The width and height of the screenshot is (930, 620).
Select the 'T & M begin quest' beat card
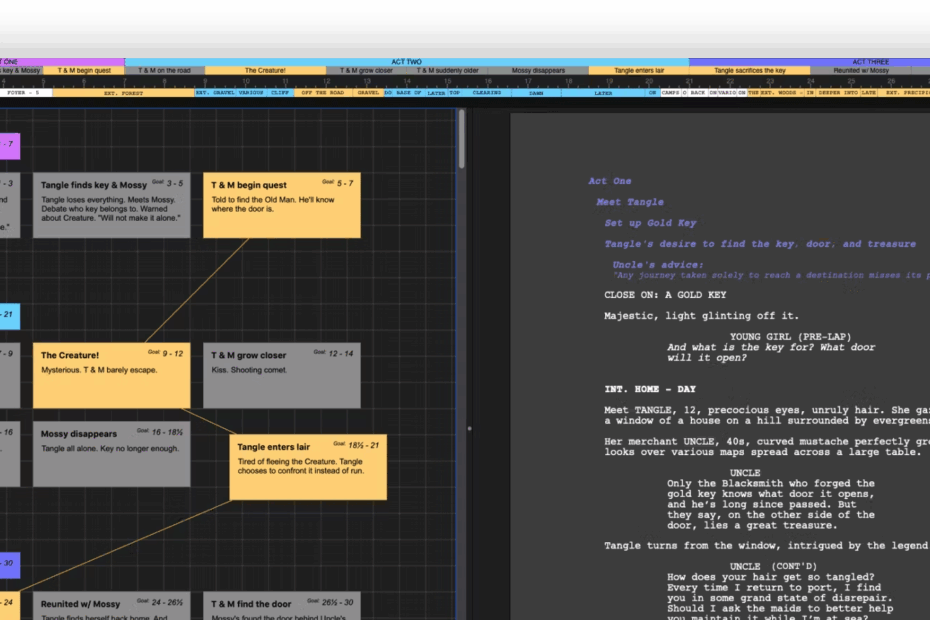(x=281, y=205)
